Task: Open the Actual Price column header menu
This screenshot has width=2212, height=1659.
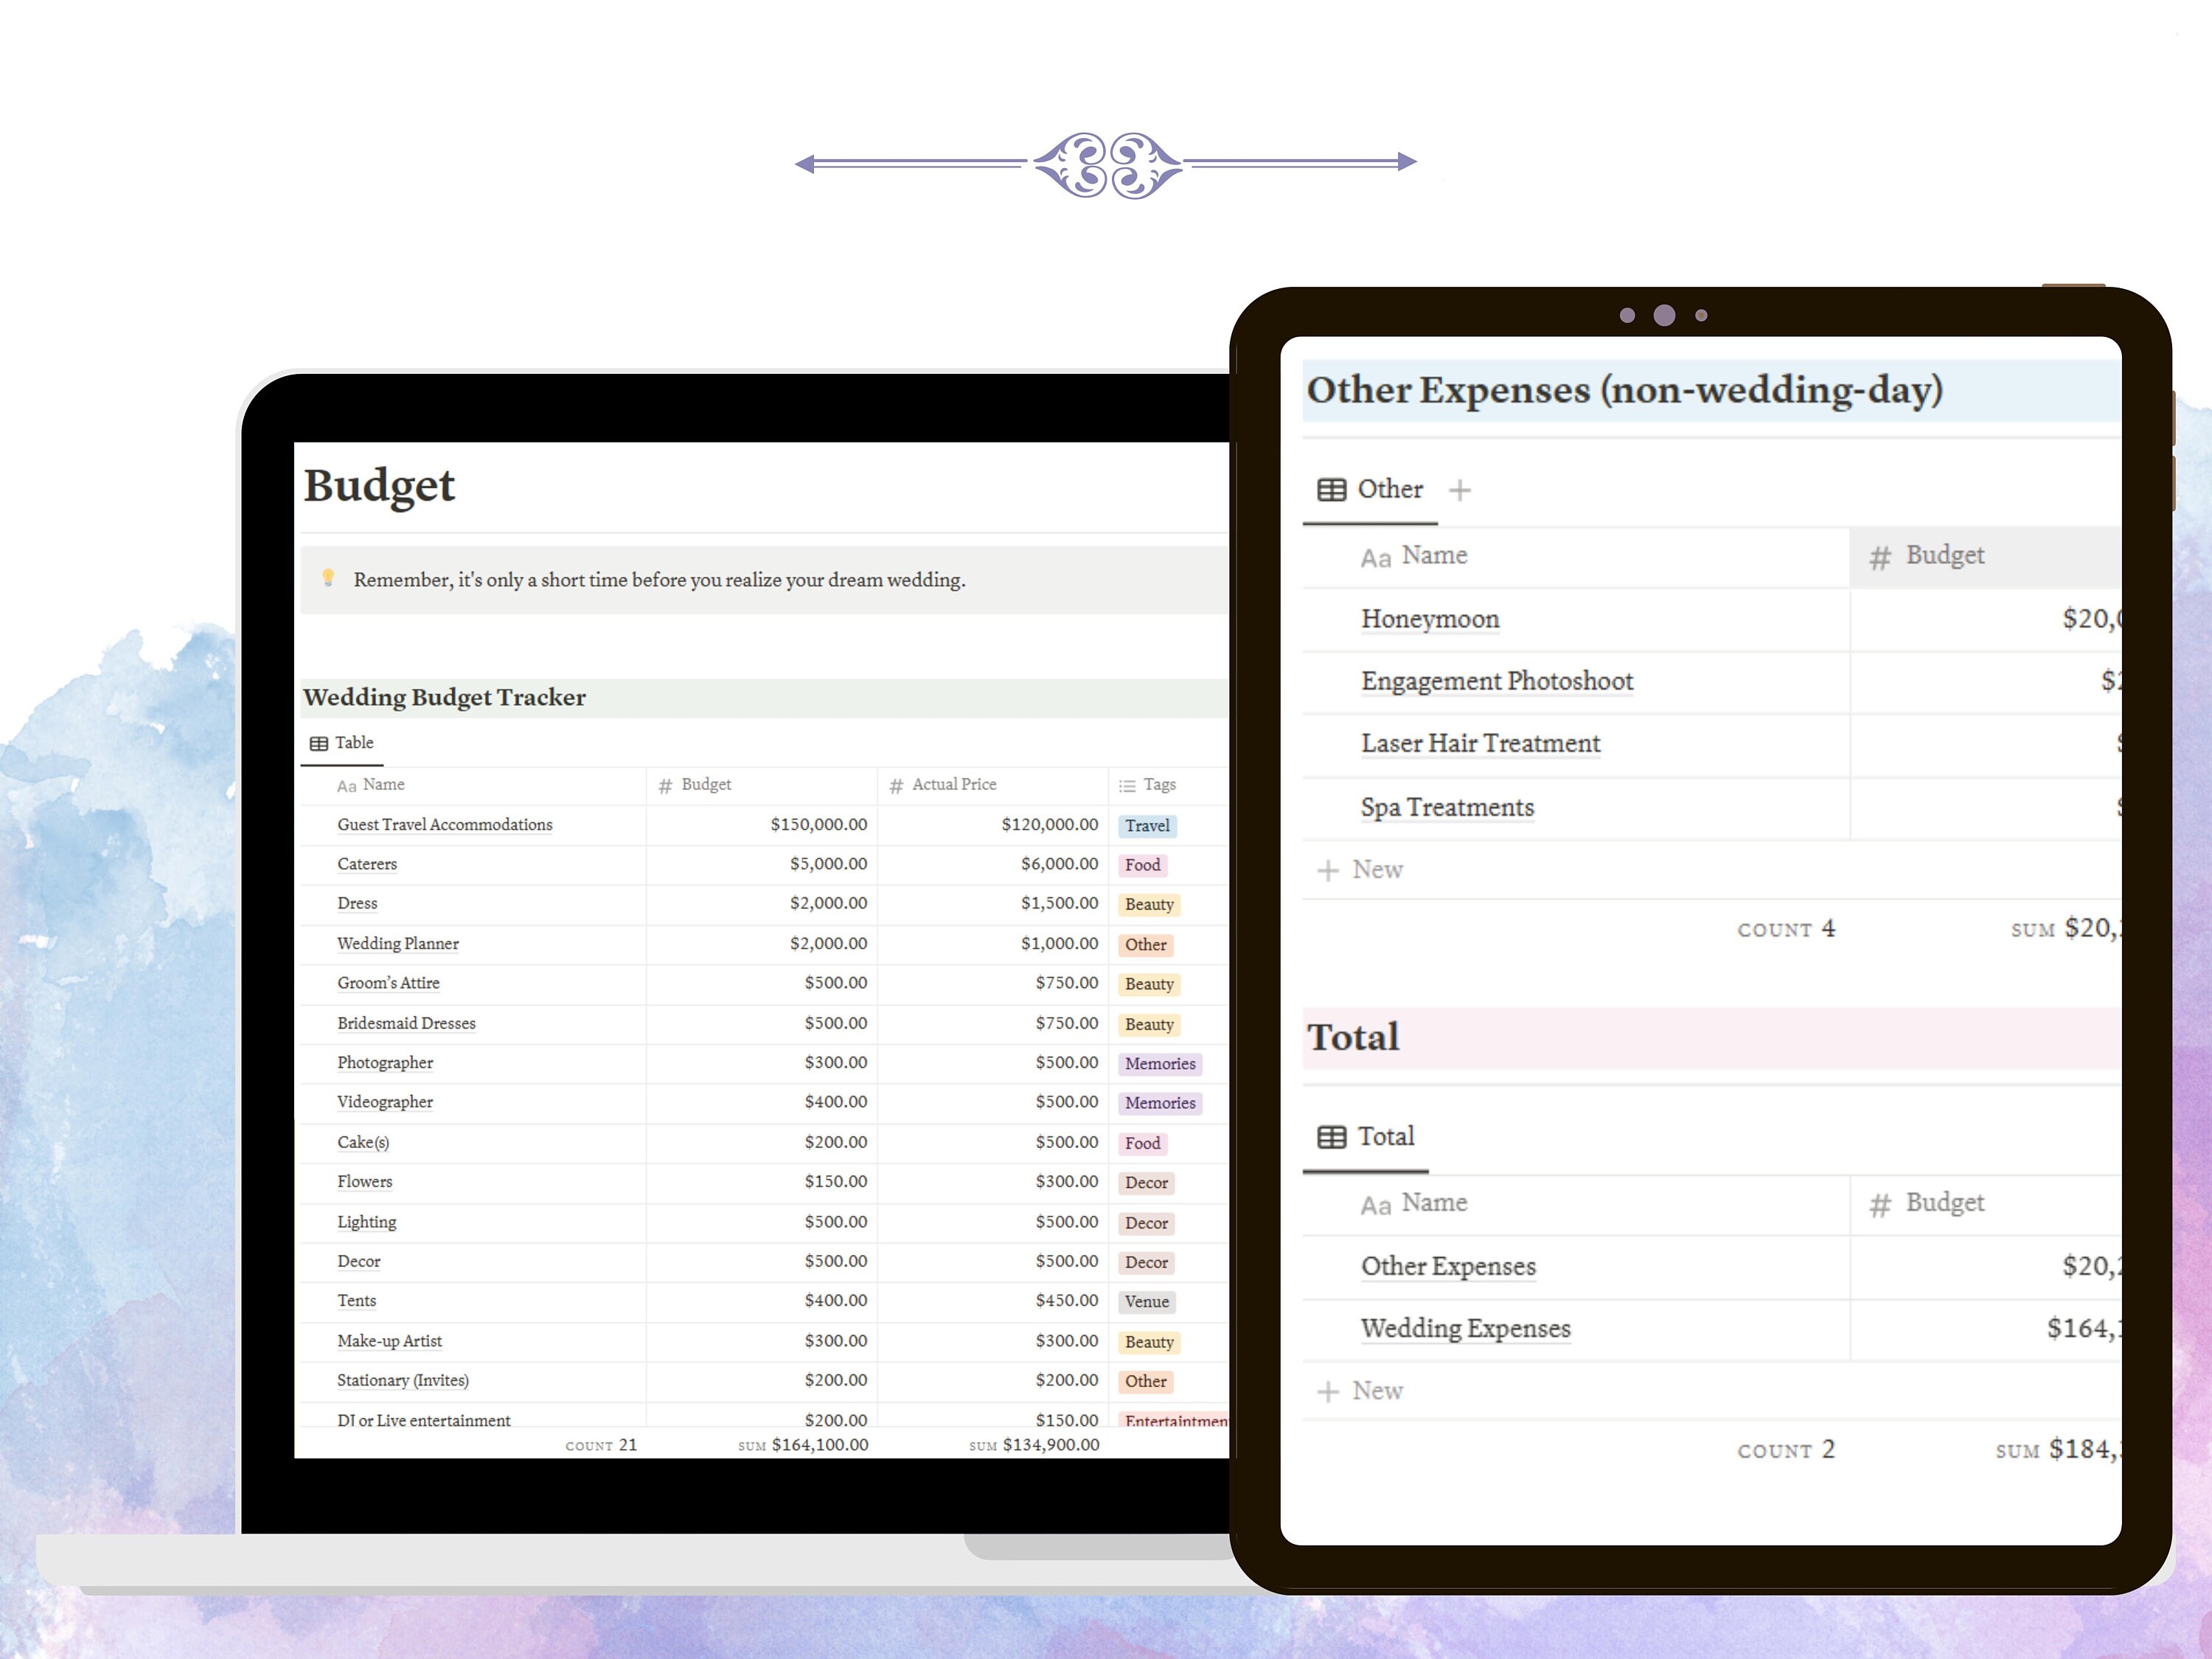Action: (992, 786)
